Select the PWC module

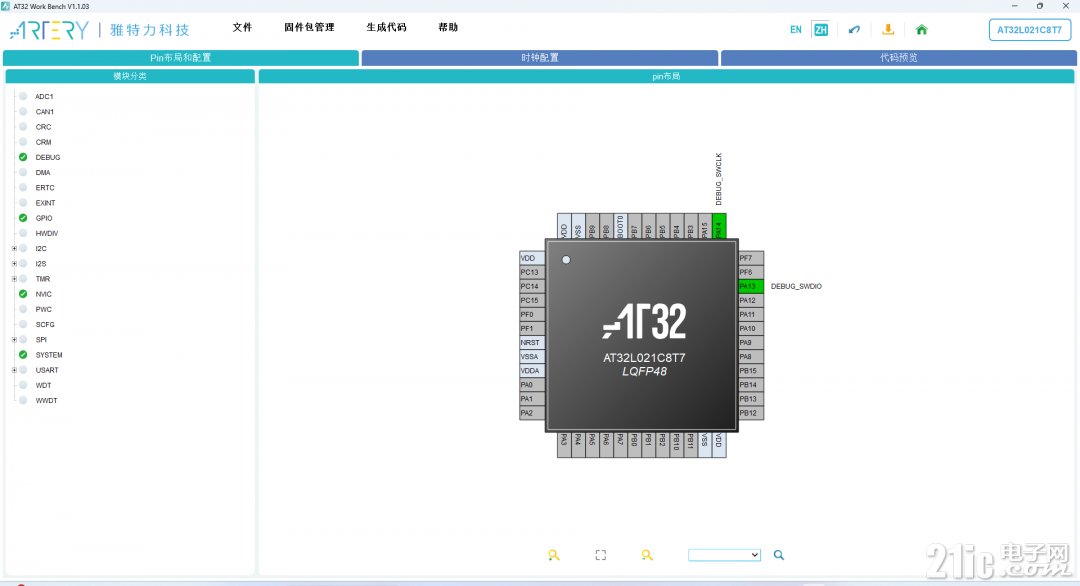tap(43, 309)
